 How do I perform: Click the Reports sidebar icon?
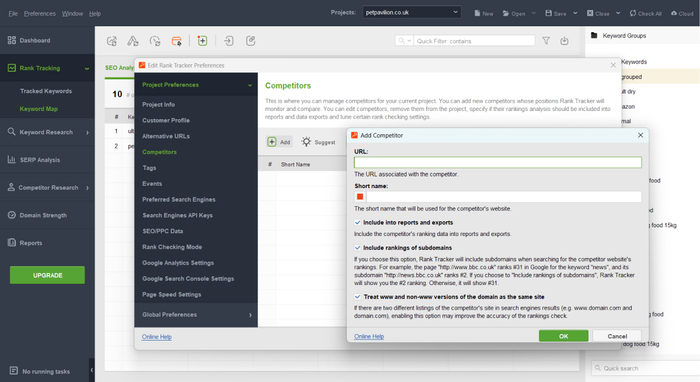12,243
